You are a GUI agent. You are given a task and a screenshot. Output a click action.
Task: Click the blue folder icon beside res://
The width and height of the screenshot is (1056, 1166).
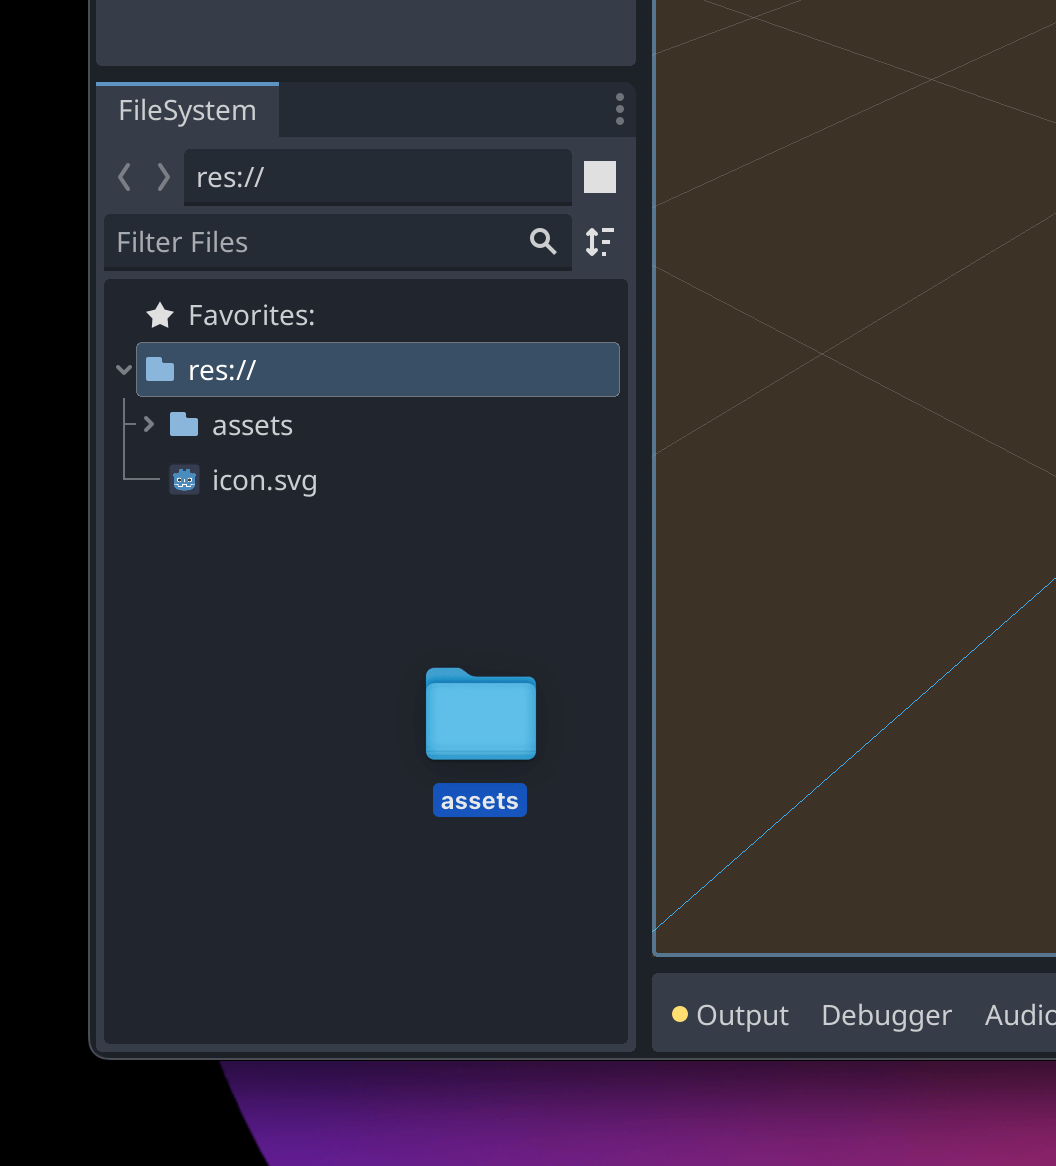click(x=160, y=369)
